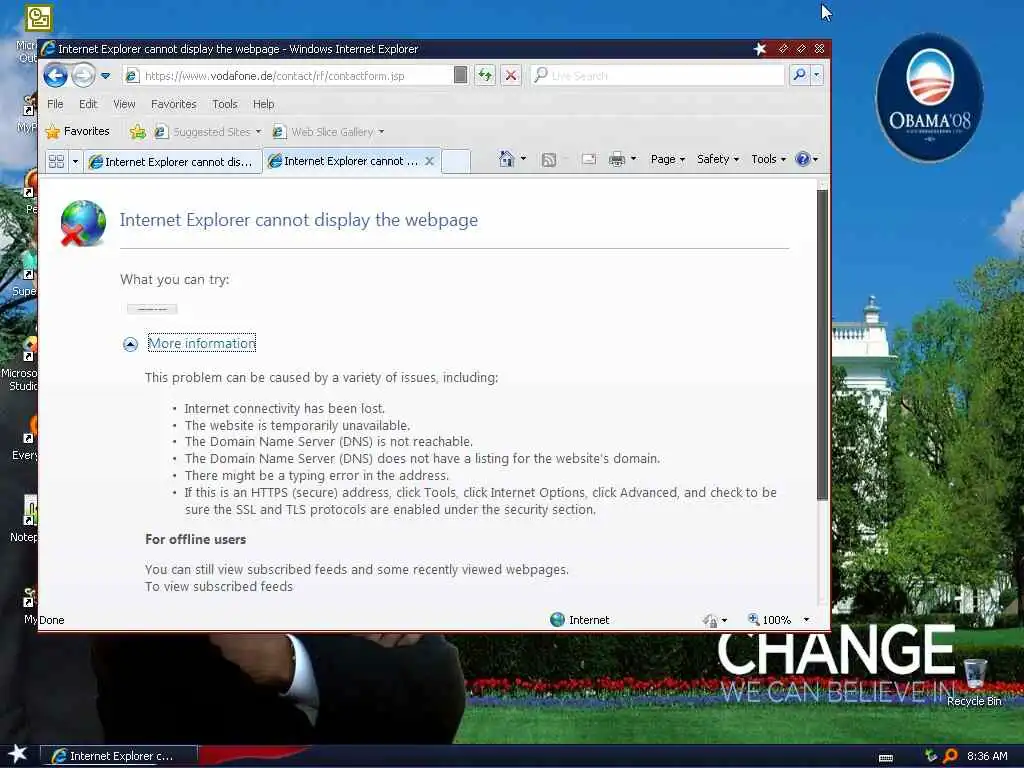Image resolution: width=1024 pixels, height=768 pixels.
Task: Click the page heading 'Internet Explorer cannot display the webpage'
Action: [x=298, y=220]
